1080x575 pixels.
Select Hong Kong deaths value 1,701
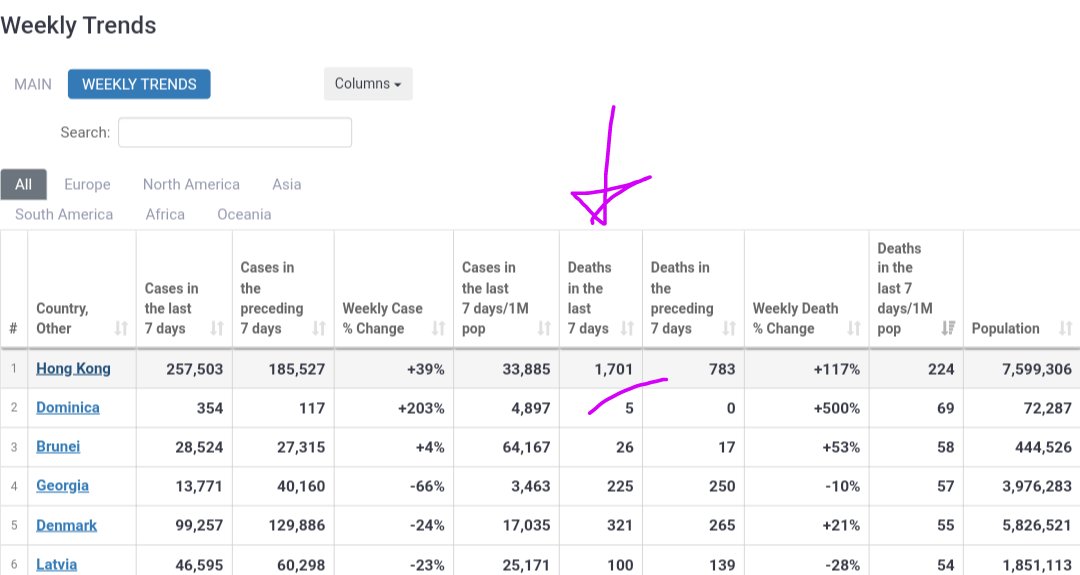[x=613, y=369]
